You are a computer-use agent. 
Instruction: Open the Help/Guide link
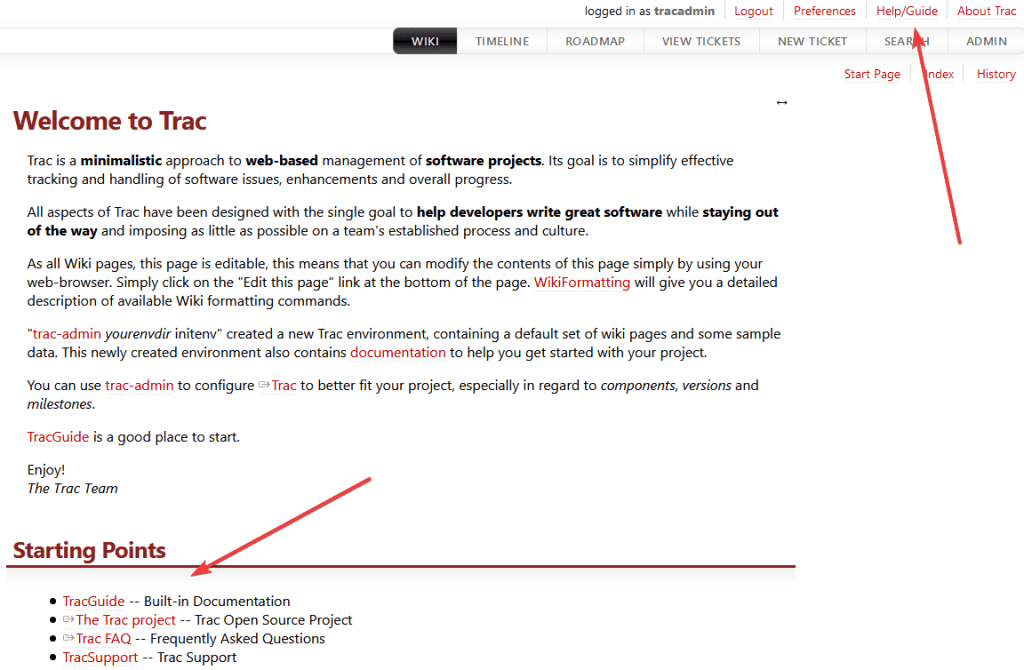coord(906,11)
